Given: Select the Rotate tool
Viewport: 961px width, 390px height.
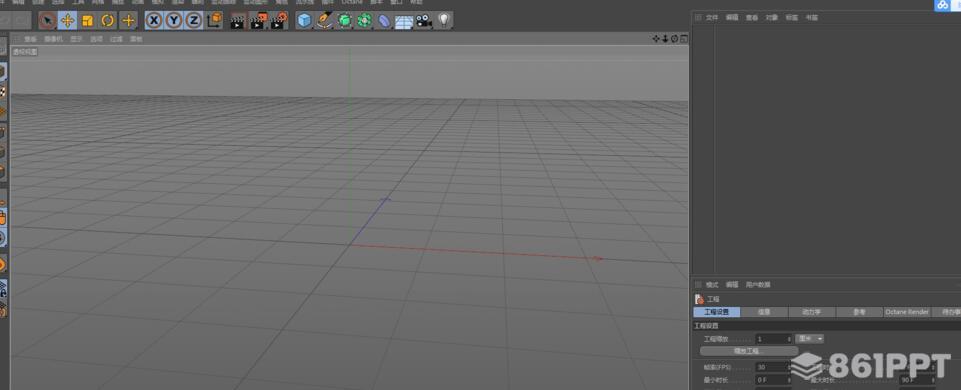Looking at the screenshot, I should click(x=108, y=21).
